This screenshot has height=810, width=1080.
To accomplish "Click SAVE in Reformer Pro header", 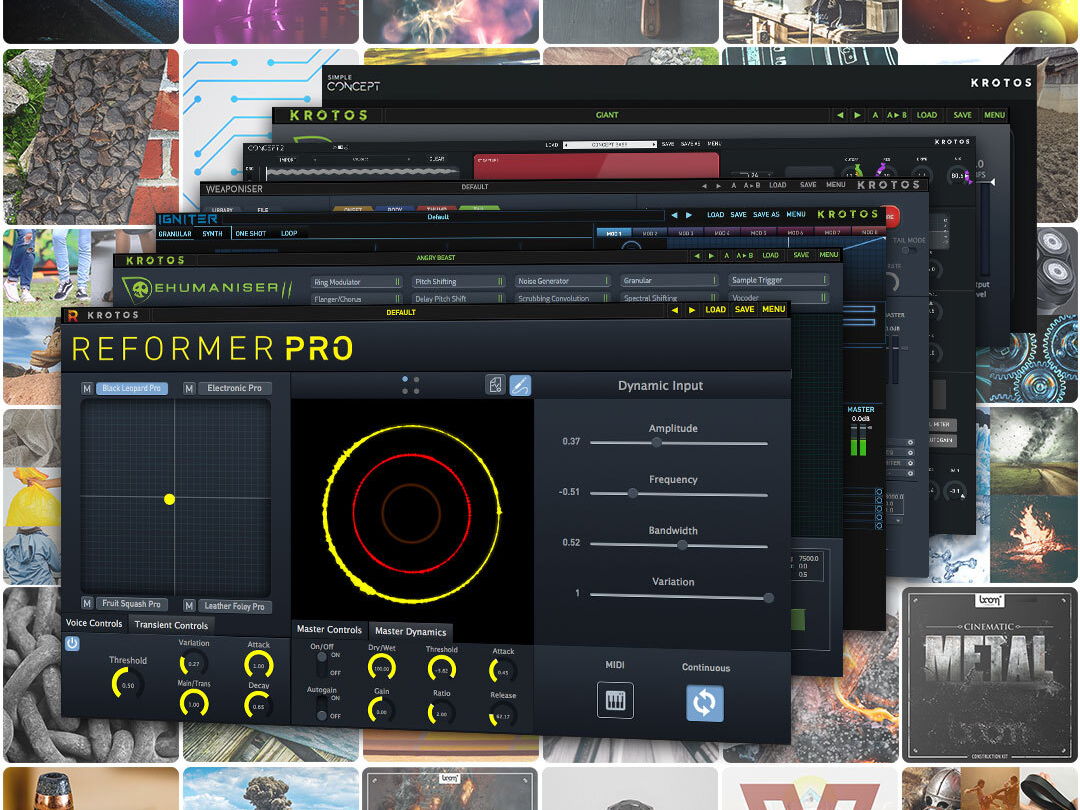I will pyautogui.click(x=745, y=310).
